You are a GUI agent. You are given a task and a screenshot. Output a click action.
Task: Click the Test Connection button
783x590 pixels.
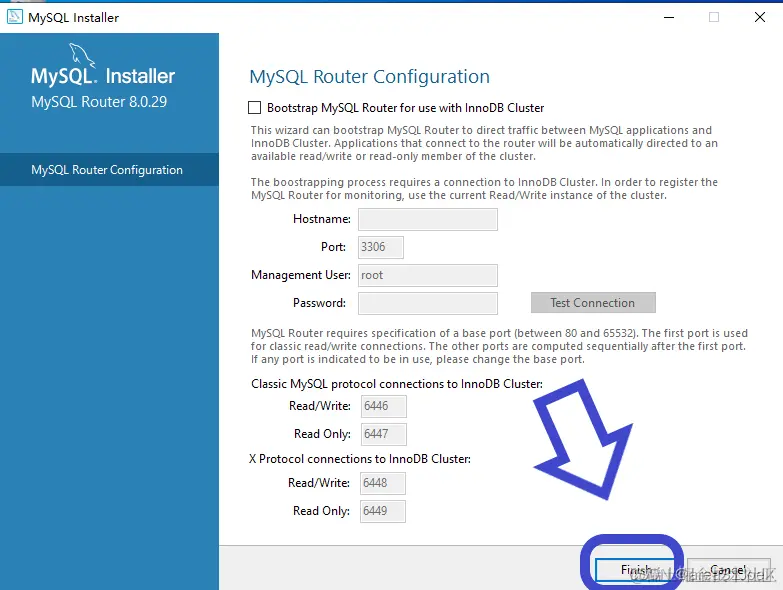pos(593,302)
